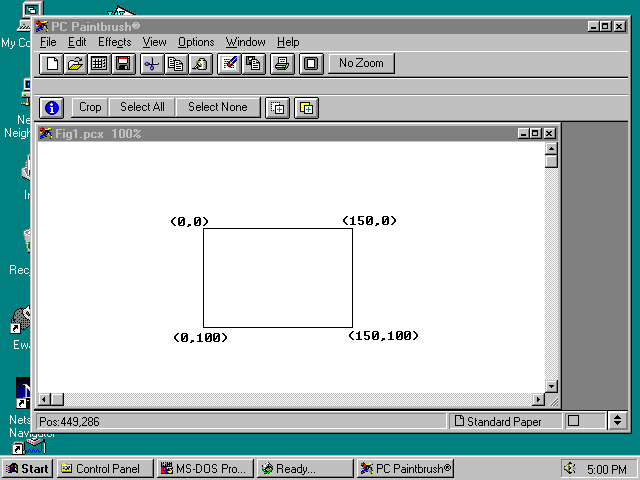Click the yellow overlapping squares plus icon
Screen dimensions: 640x480
click(307, 108)
